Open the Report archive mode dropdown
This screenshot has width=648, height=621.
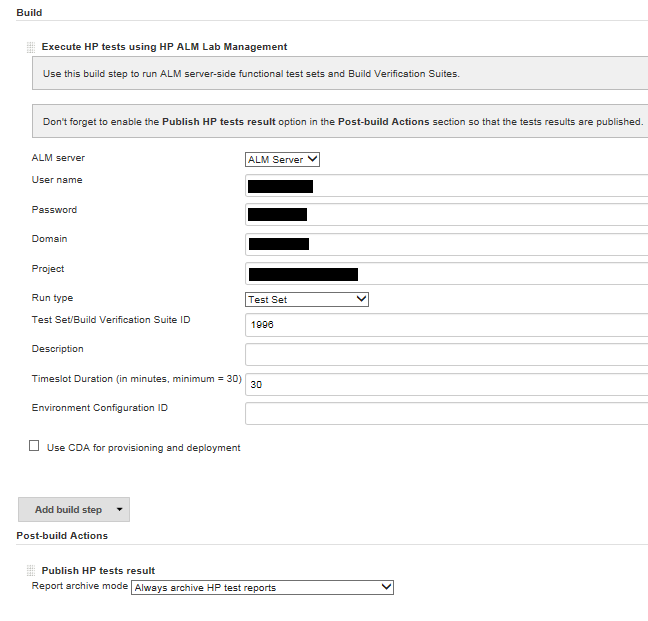coord(263,587)
